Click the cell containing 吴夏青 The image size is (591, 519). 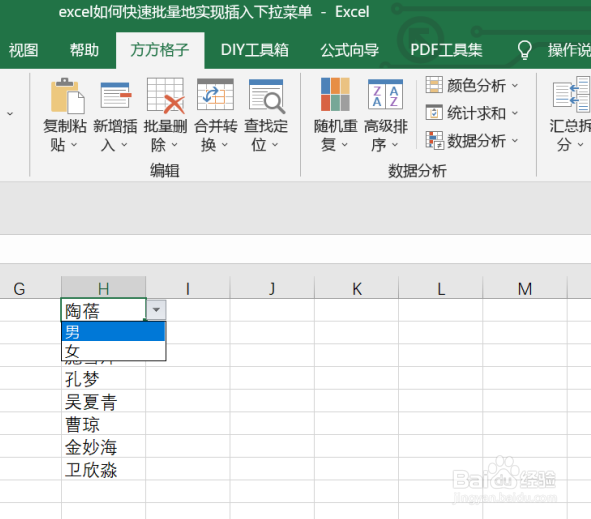tap(104, 401)
